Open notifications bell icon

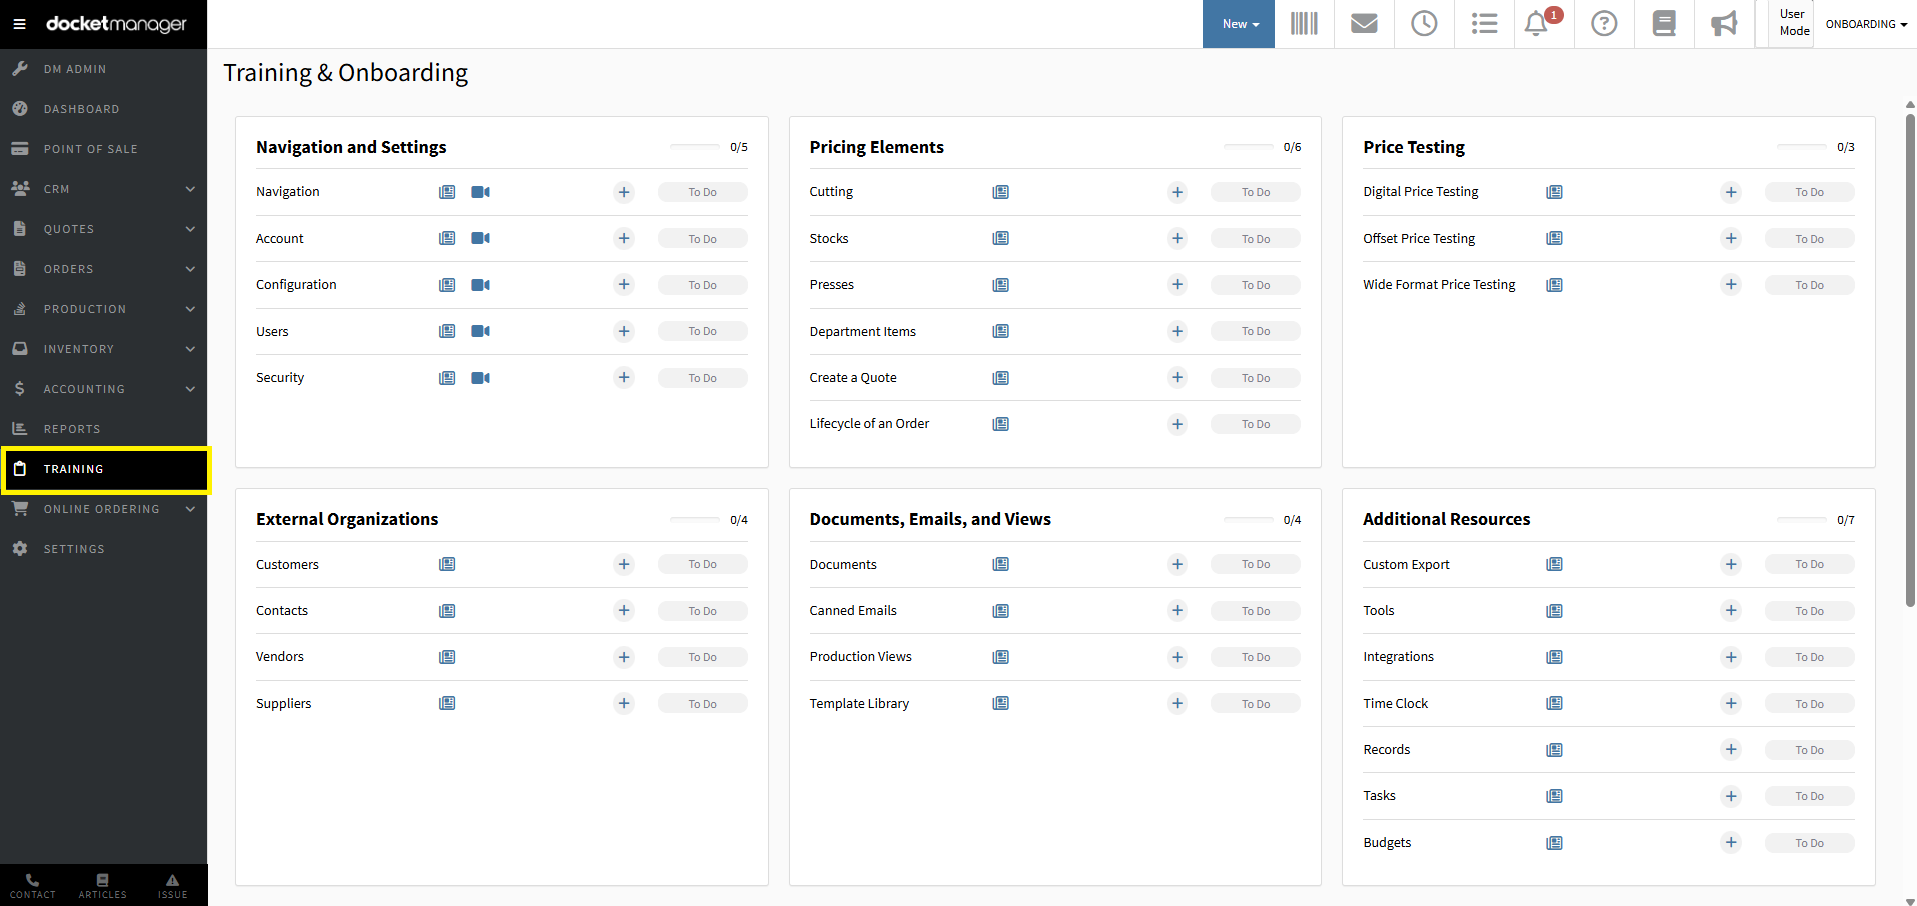1537,24
